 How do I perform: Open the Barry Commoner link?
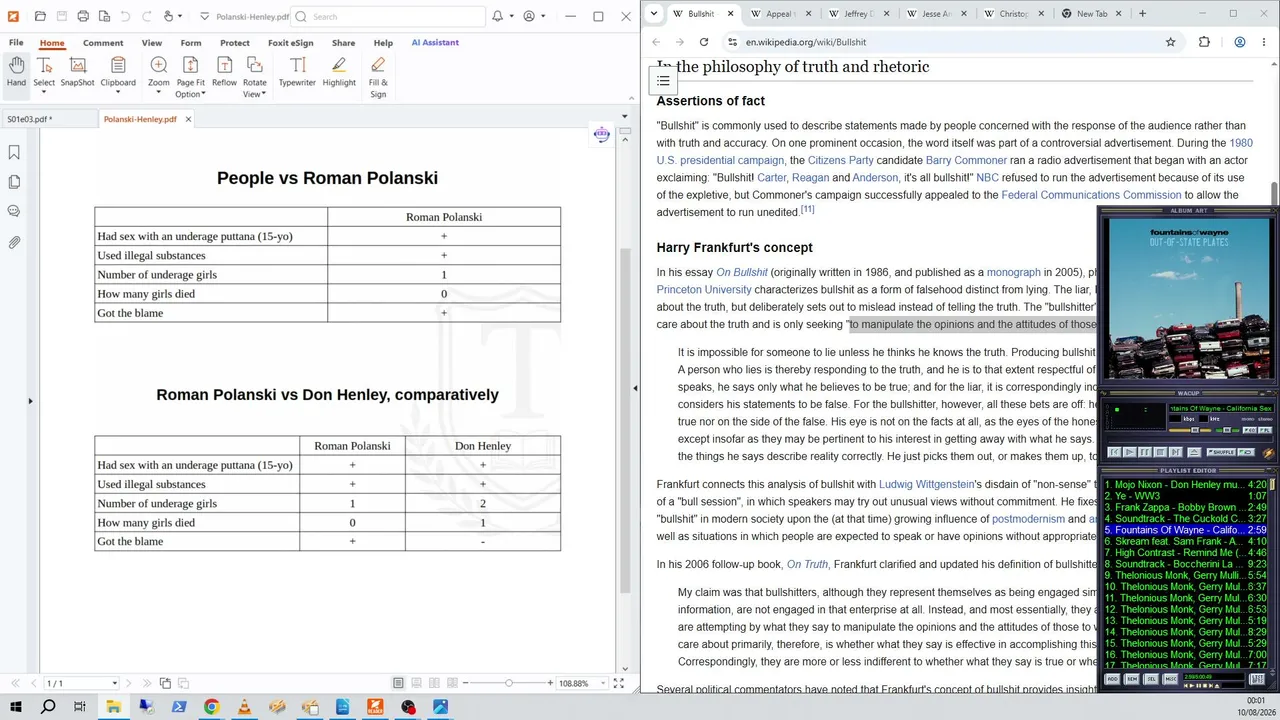point(966,160)
